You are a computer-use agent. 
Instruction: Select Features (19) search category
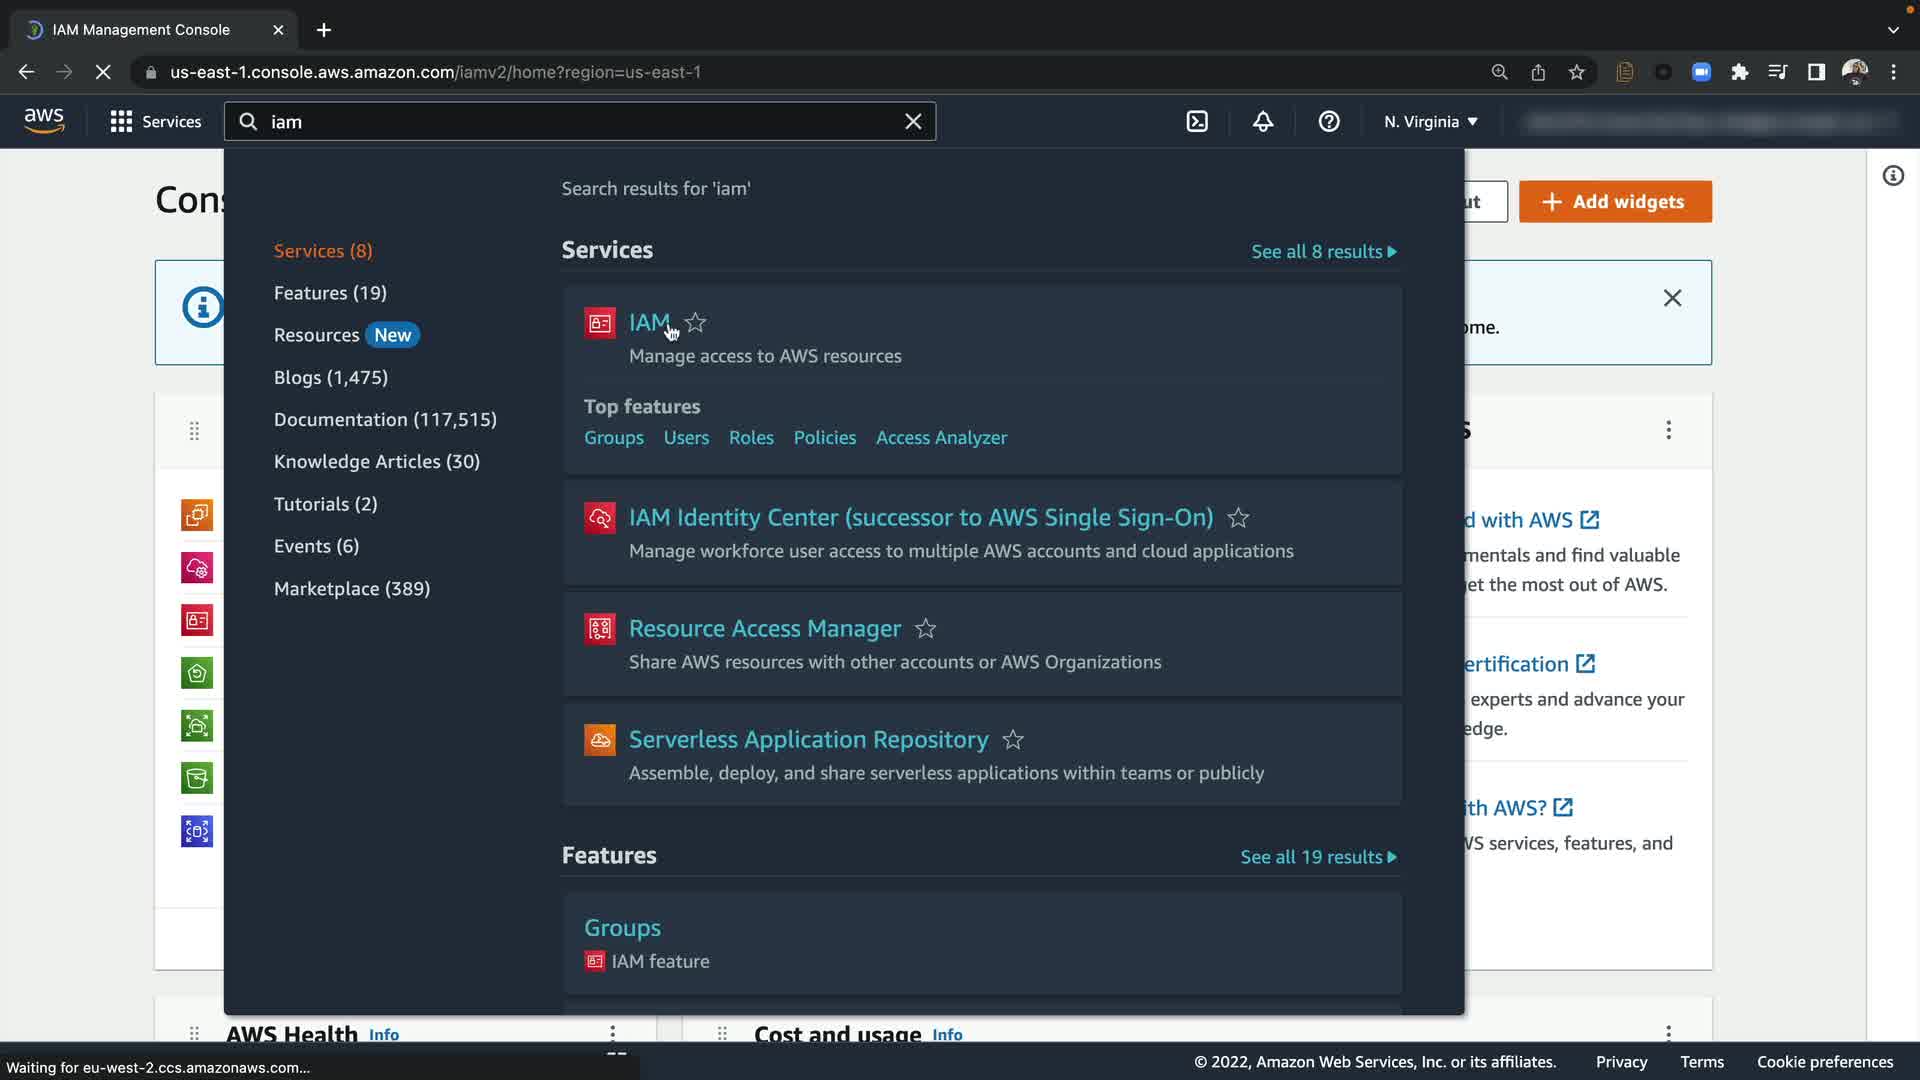coord(330,293)
